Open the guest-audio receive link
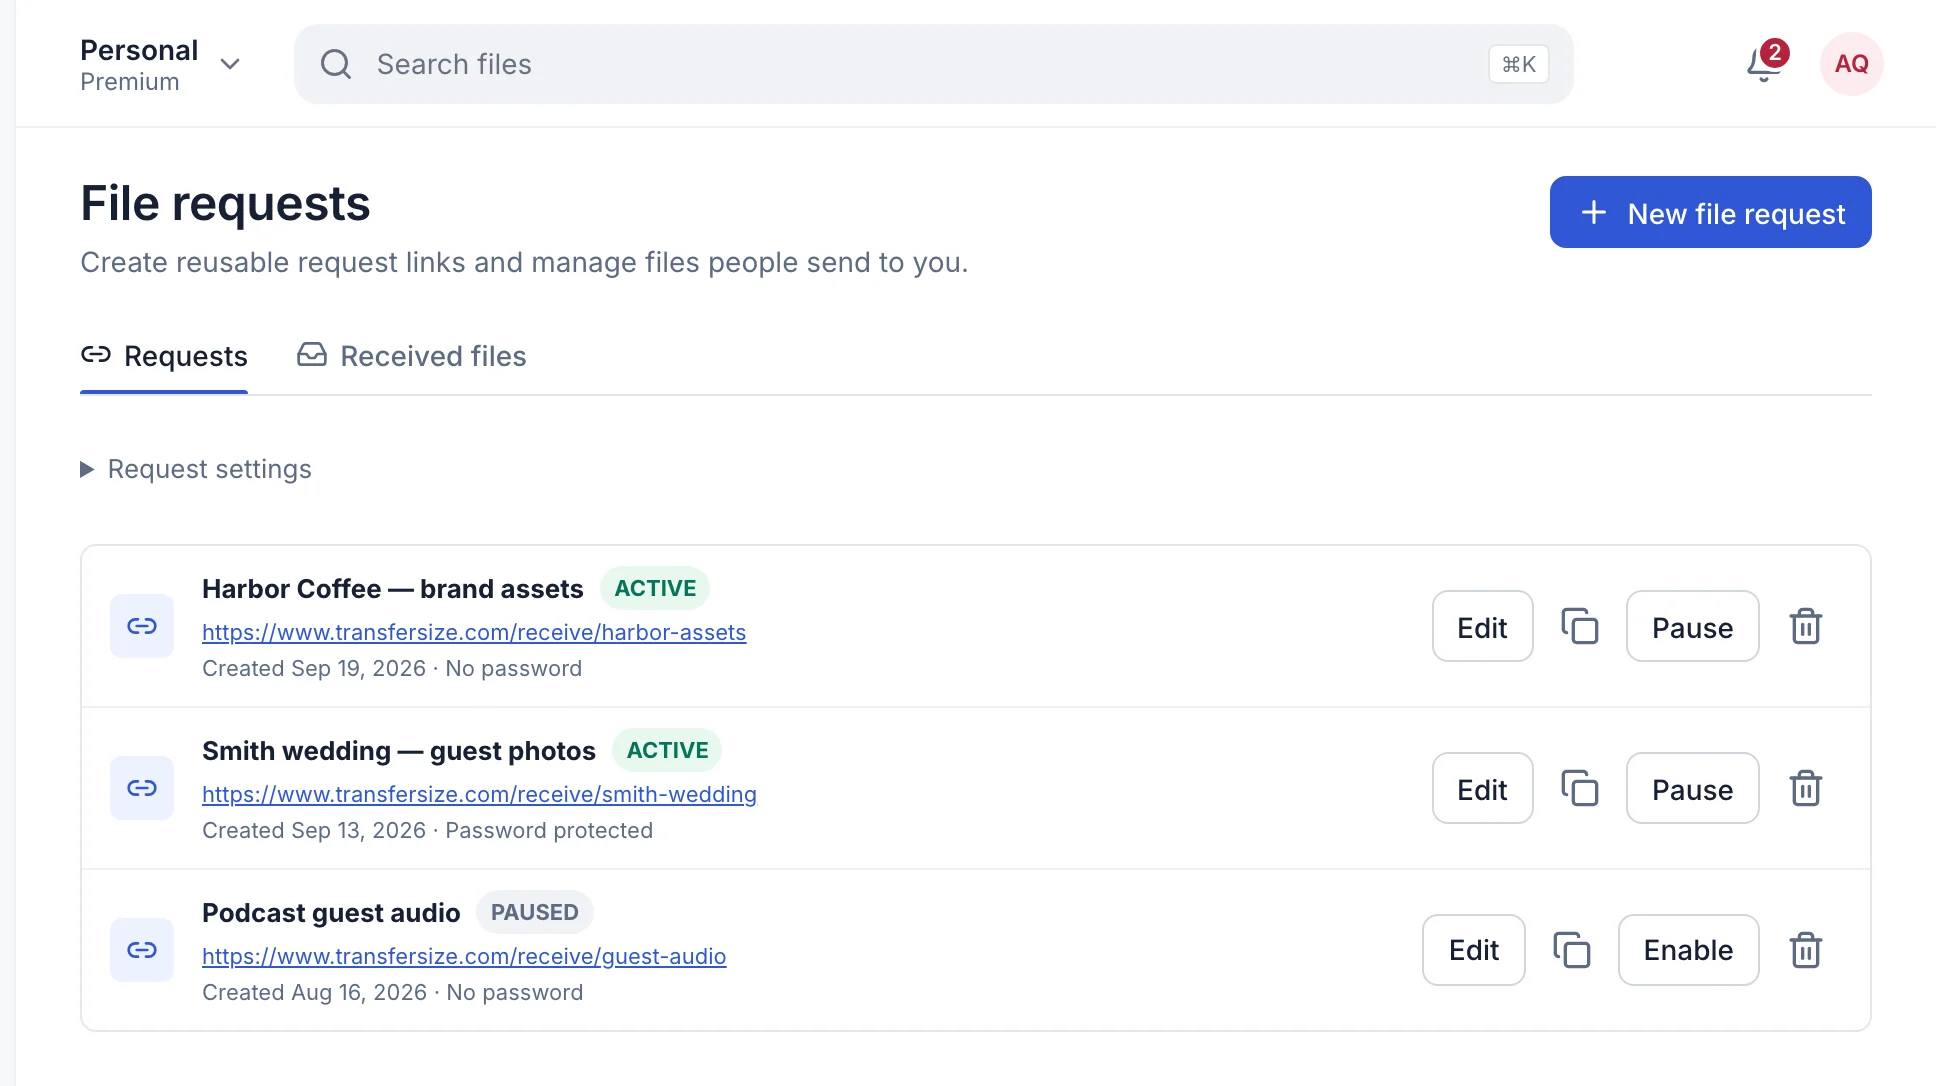 [464, 956]
